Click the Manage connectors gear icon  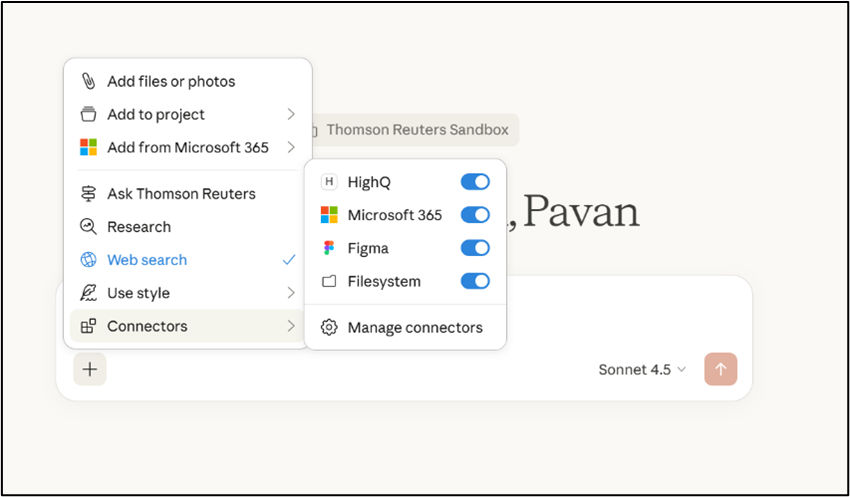[x=328, y=327]
